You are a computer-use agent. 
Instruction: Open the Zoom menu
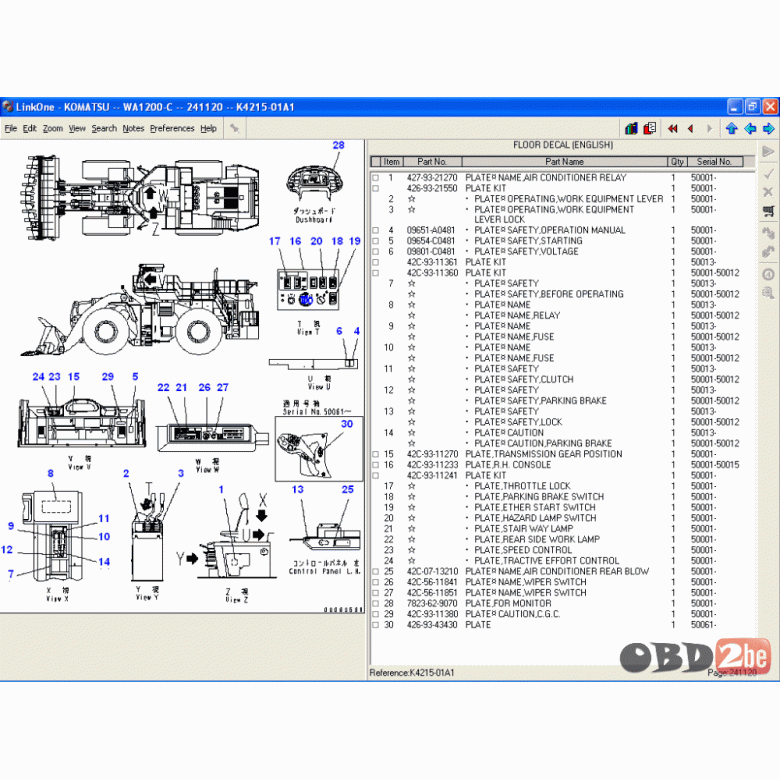pyautogui.click(x=52, y=128)
